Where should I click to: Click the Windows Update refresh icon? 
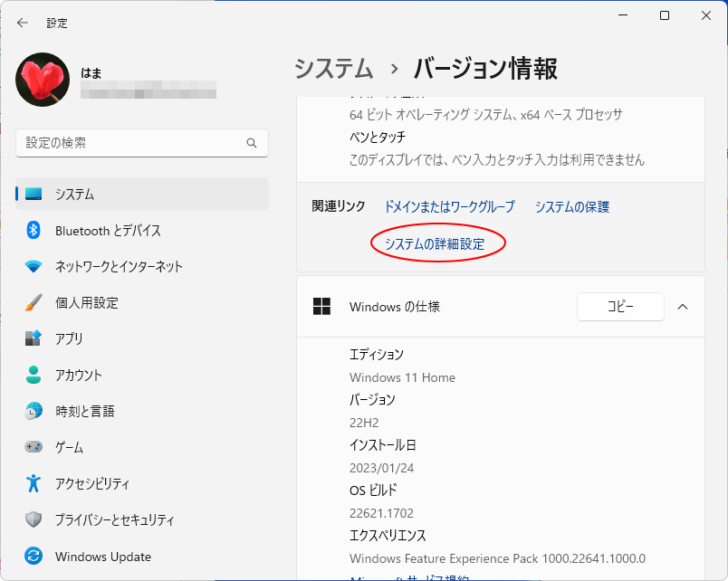33,556
